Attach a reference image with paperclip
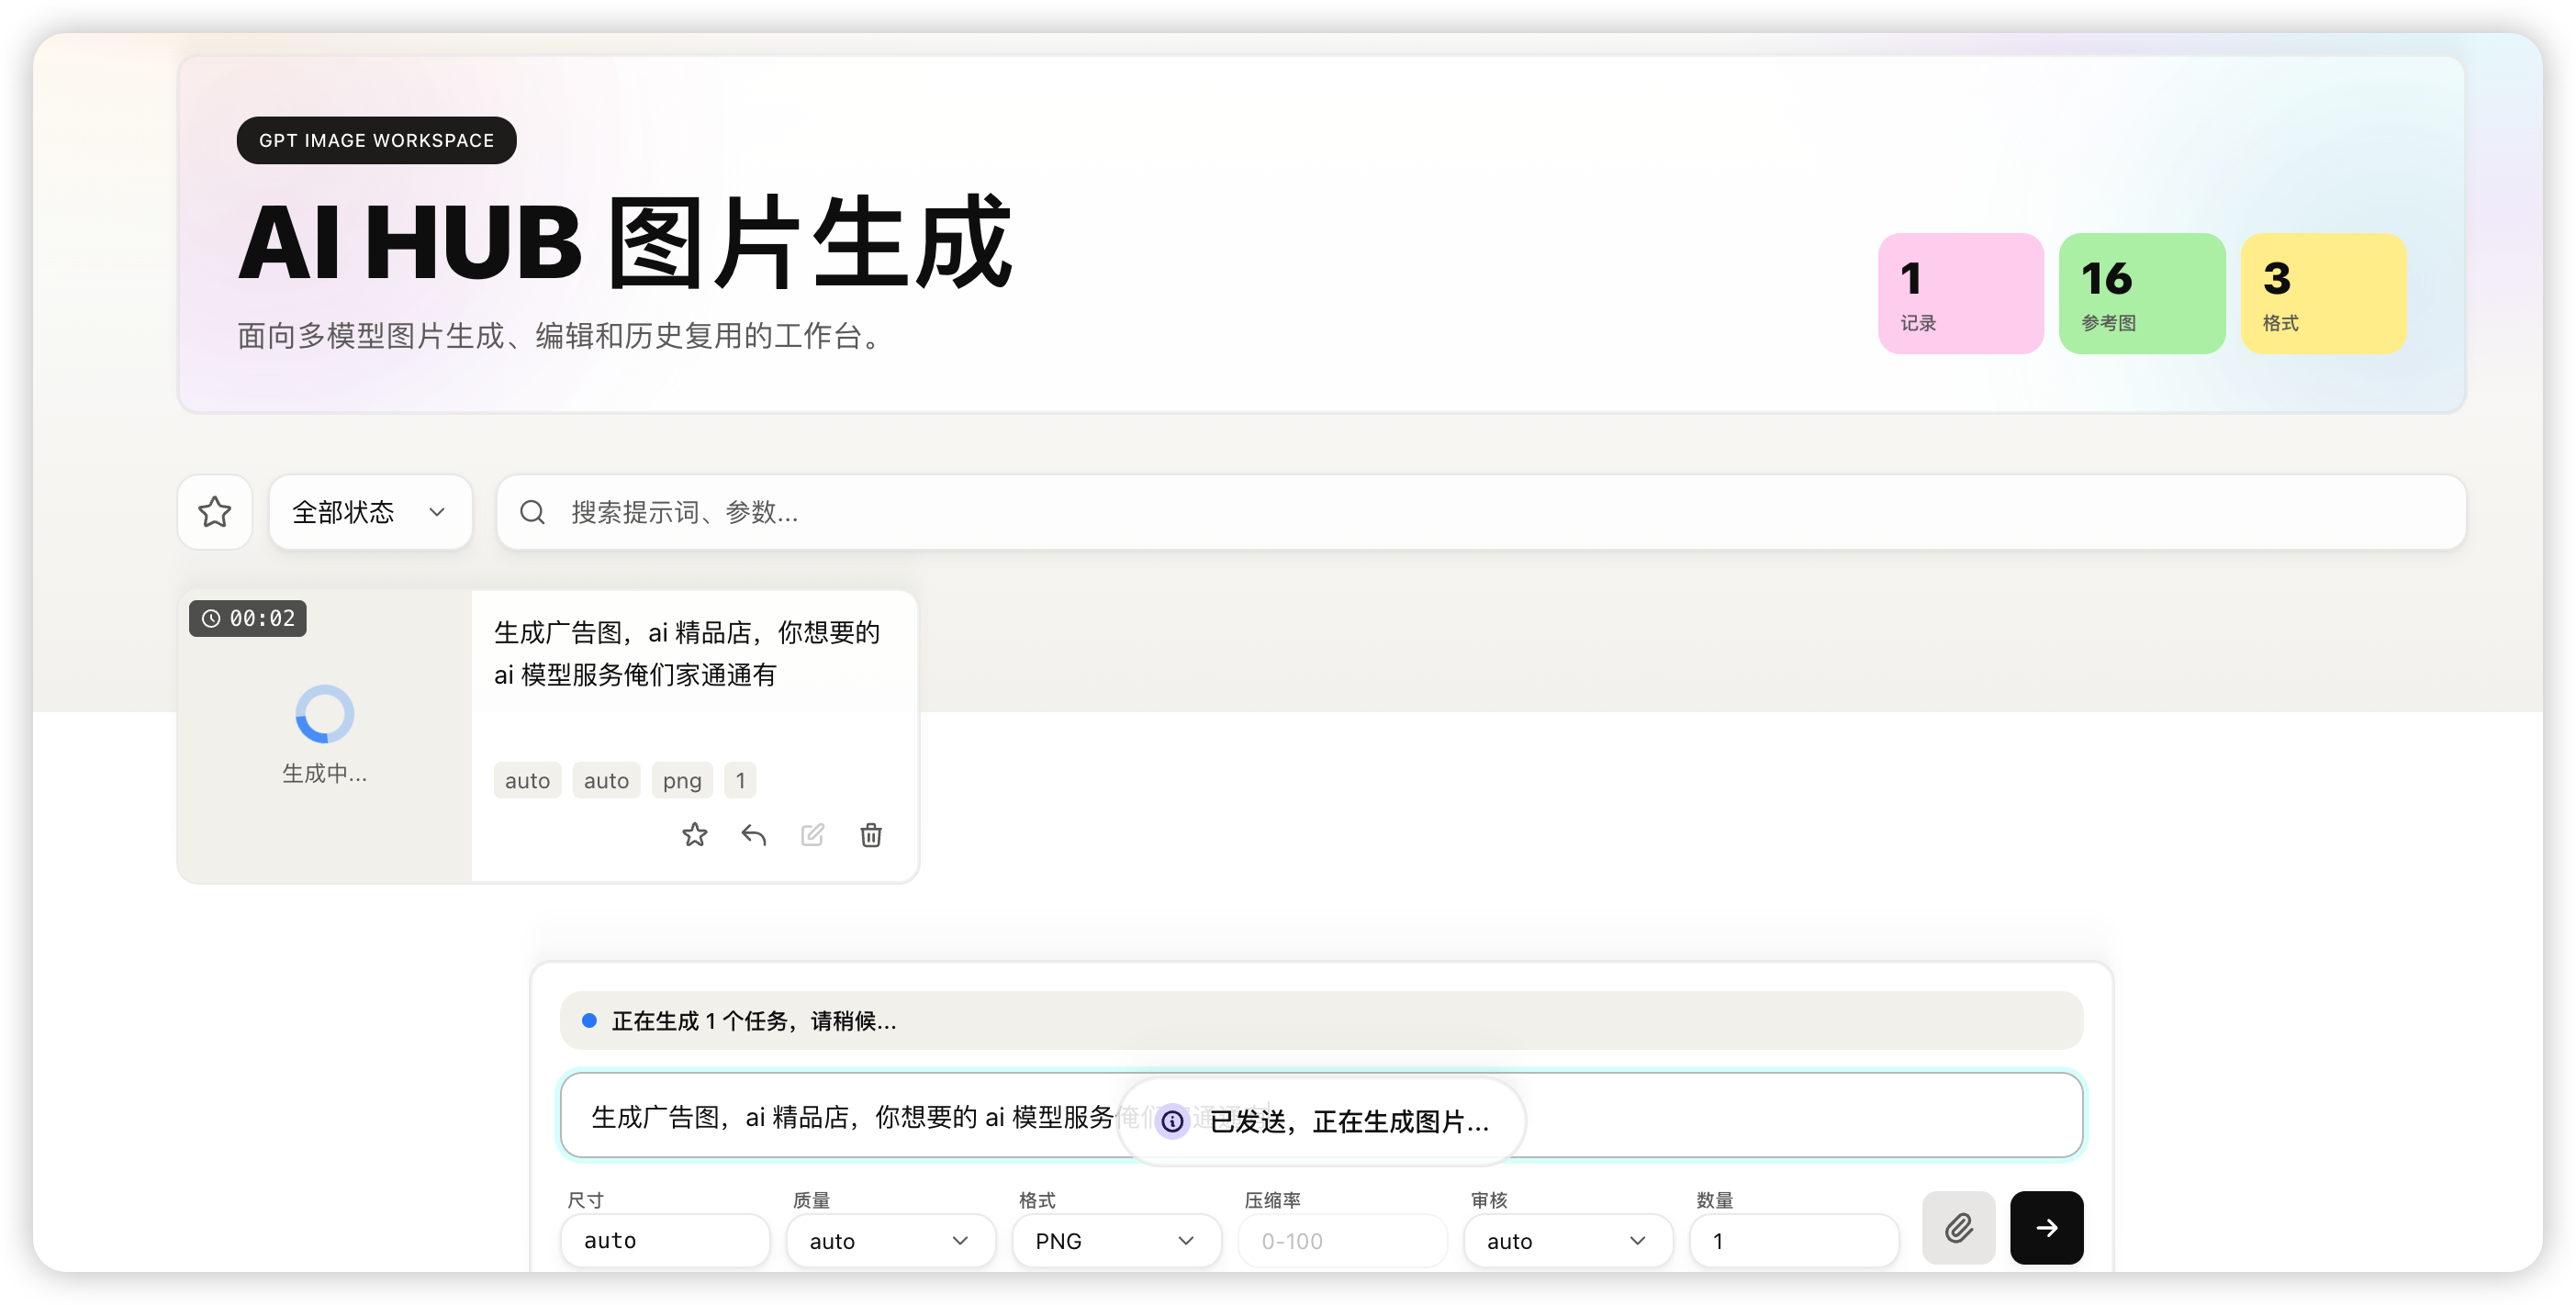The width and height of the screenshot is (2576, 1305). click(1958, 1227)
